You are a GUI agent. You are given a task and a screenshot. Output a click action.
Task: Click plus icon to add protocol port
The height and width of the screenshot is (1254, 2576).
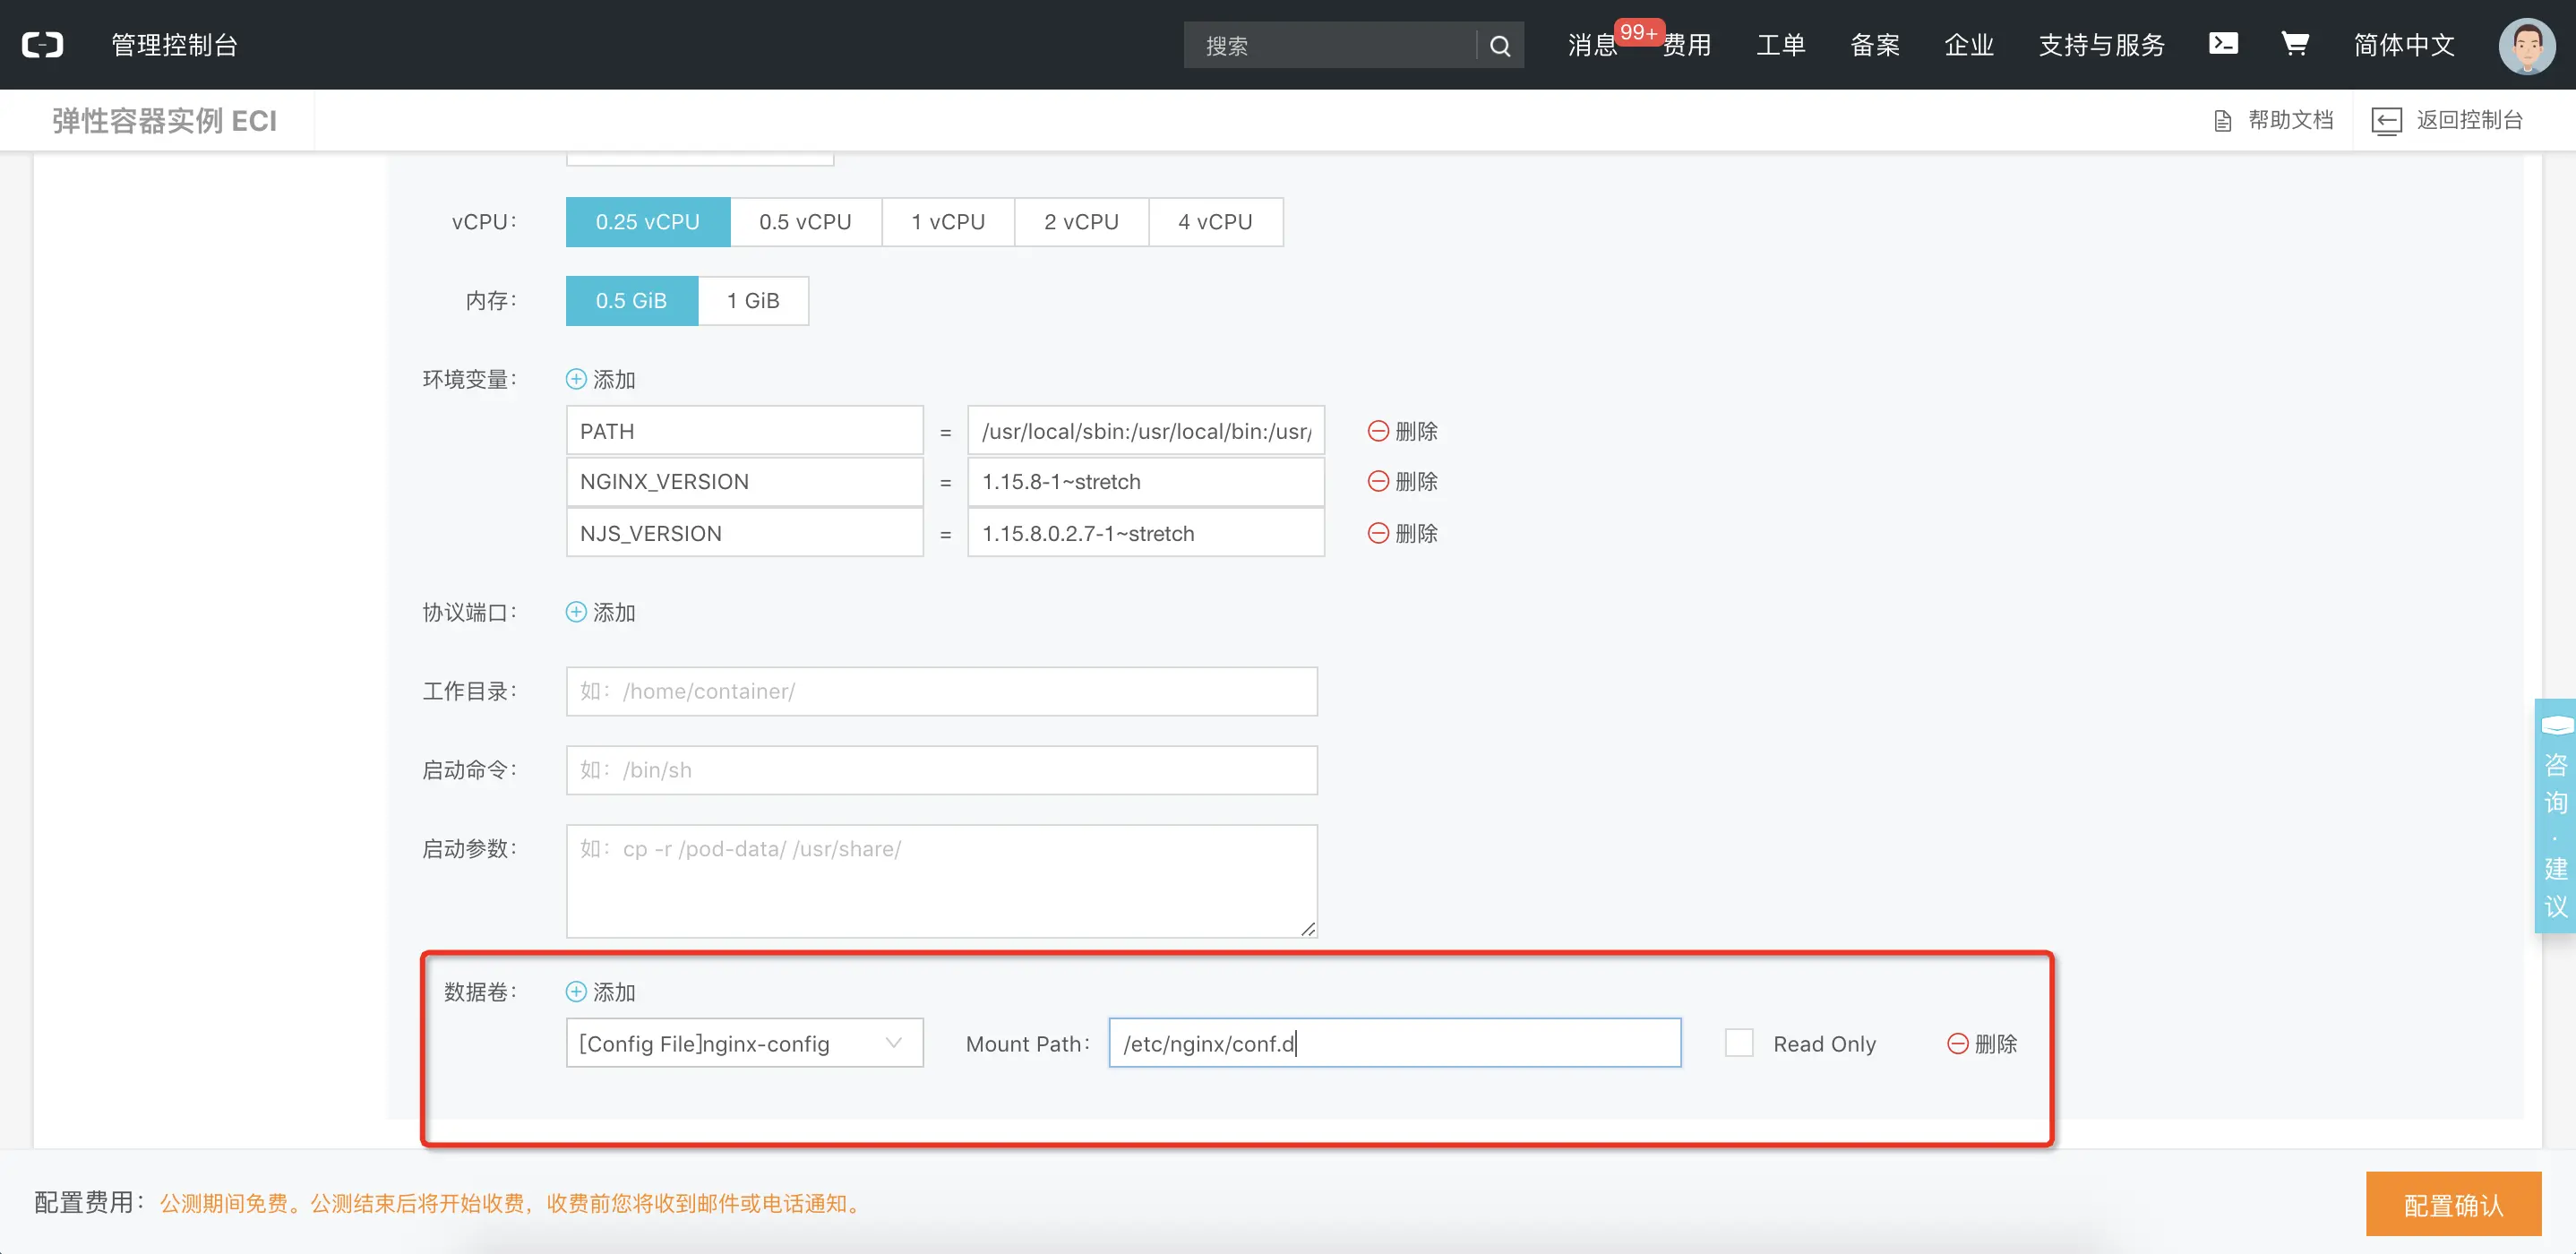coord(576,612)
